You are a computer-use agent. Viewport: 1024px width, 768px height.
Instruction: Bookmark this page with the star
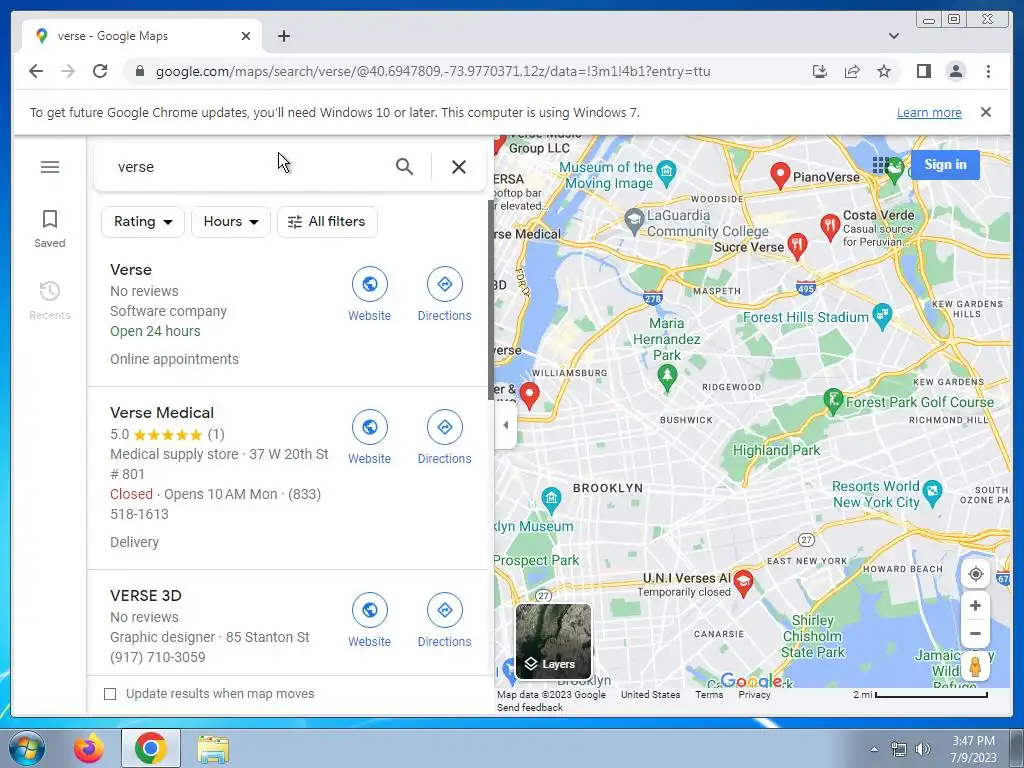coord(884,71)
